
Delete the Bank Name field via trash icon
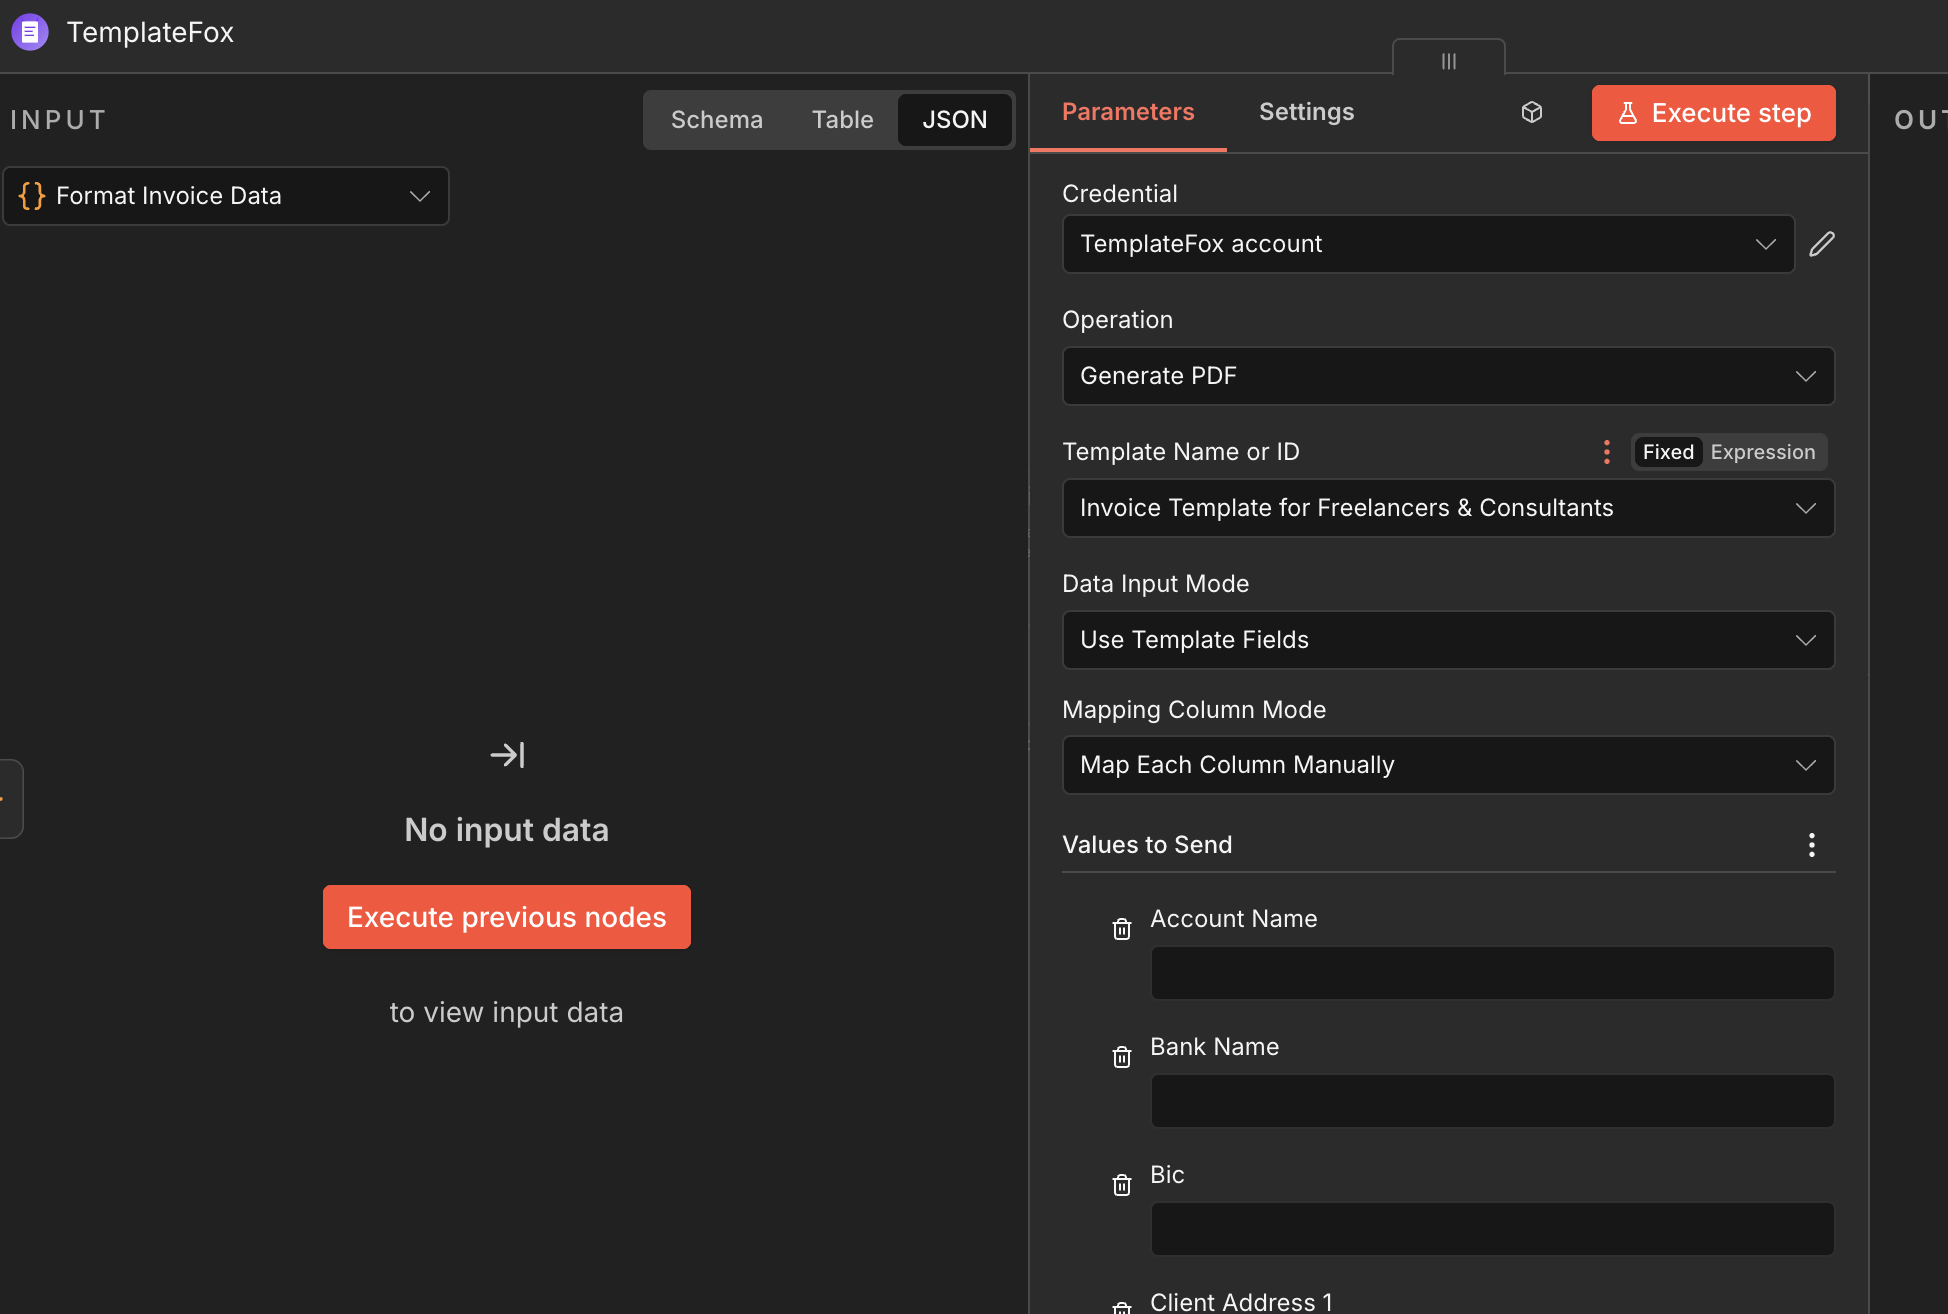pos(1122,1057)
